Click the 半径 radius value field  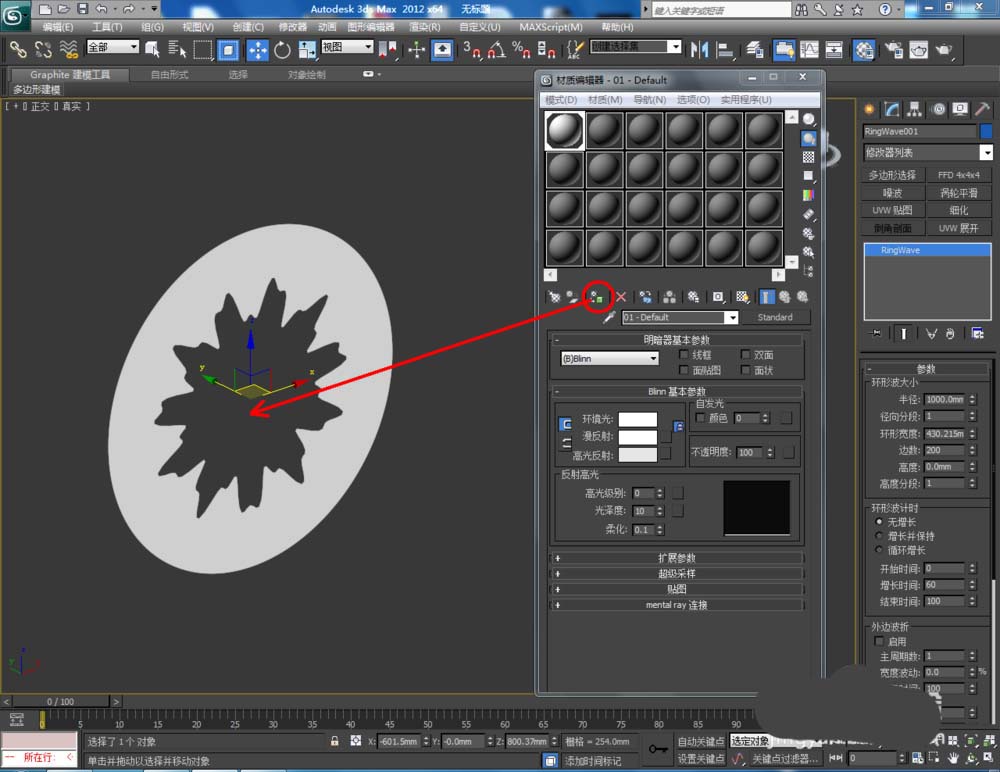(x=945, y=399)
